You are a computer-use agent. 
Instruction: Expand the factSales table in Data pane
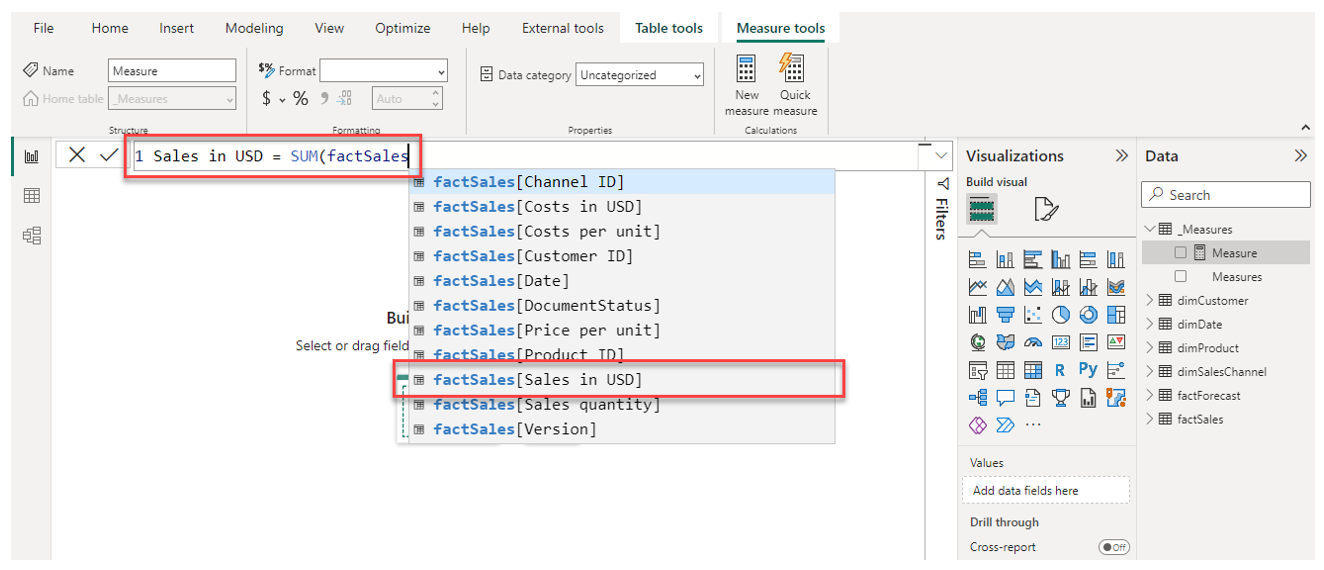tap(1150, 419)
